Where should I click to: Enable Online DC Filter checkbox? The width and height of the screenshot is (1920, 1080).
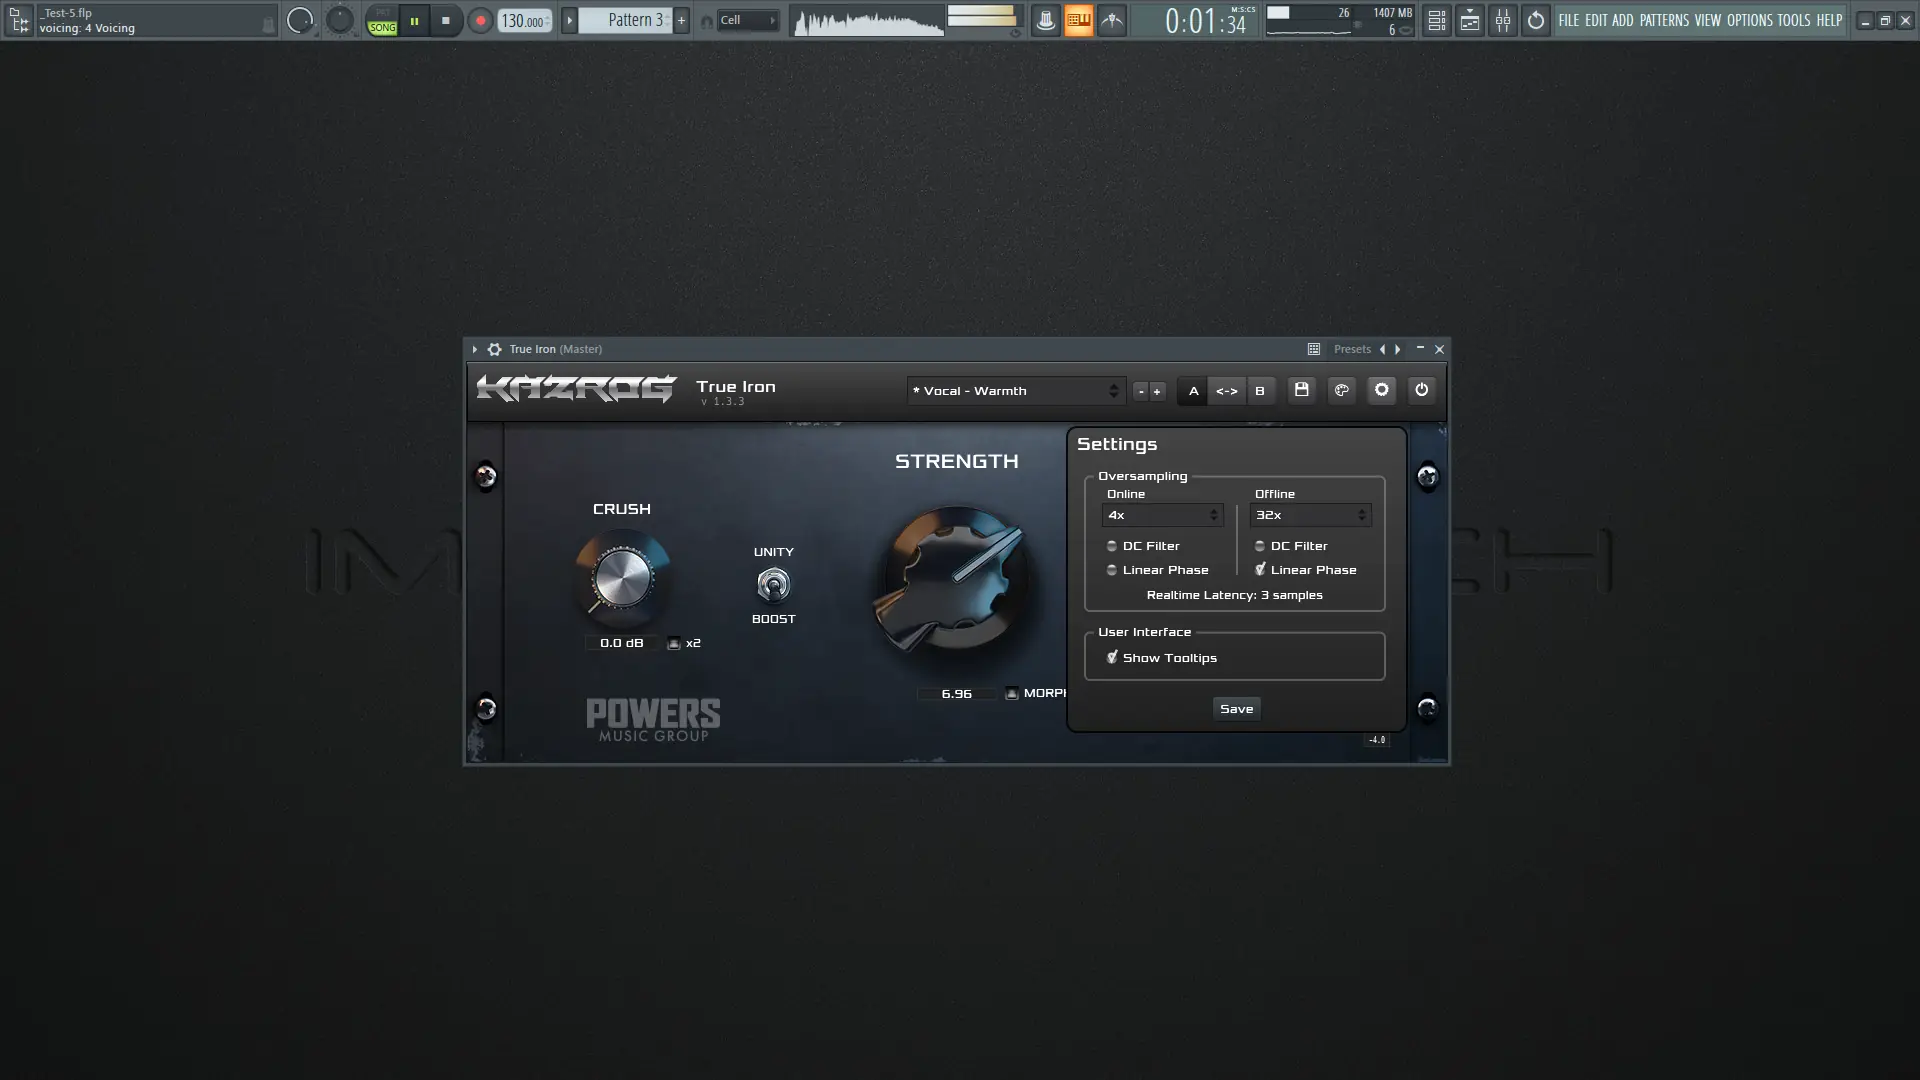pos(1112,546)
